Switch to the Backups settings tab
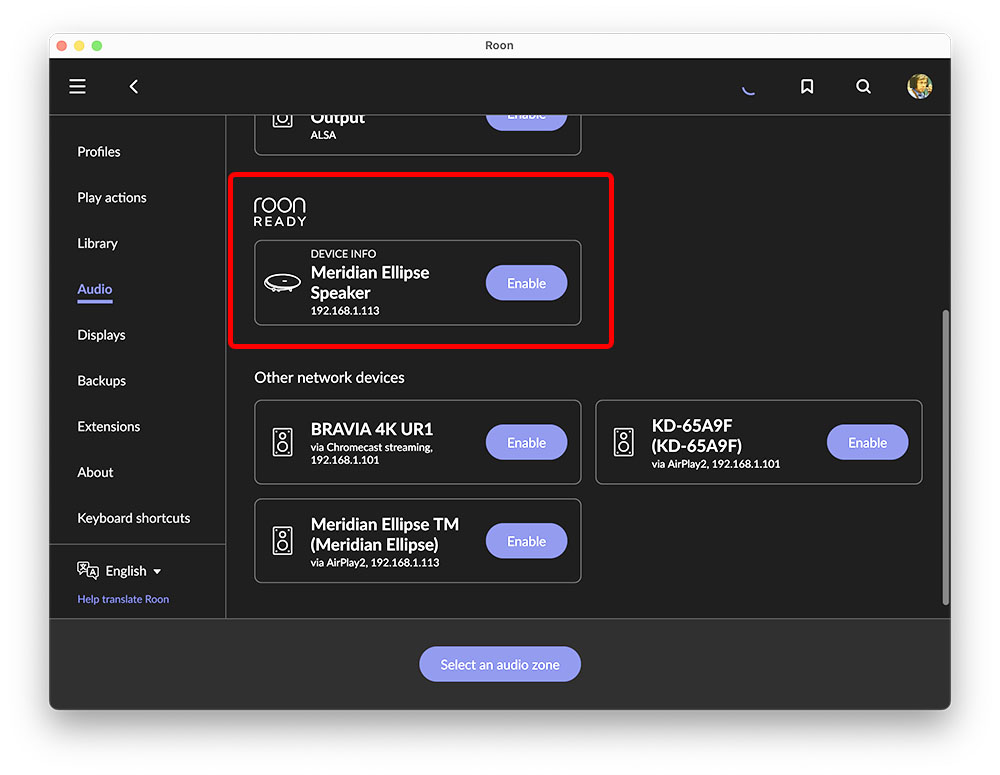1000x775 pixels. [101, 381]
